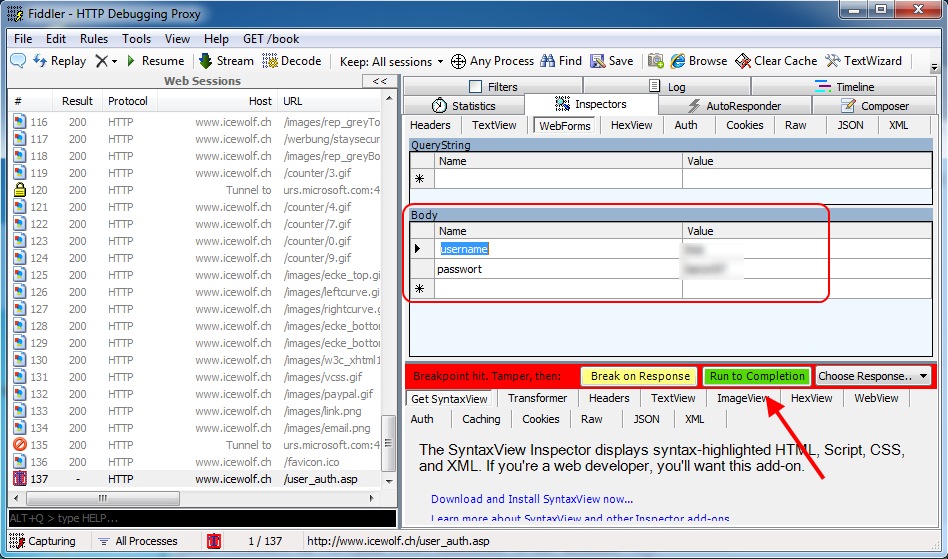Open the File menu
Viewport: 948px width, 559px height.
(23, 39)
